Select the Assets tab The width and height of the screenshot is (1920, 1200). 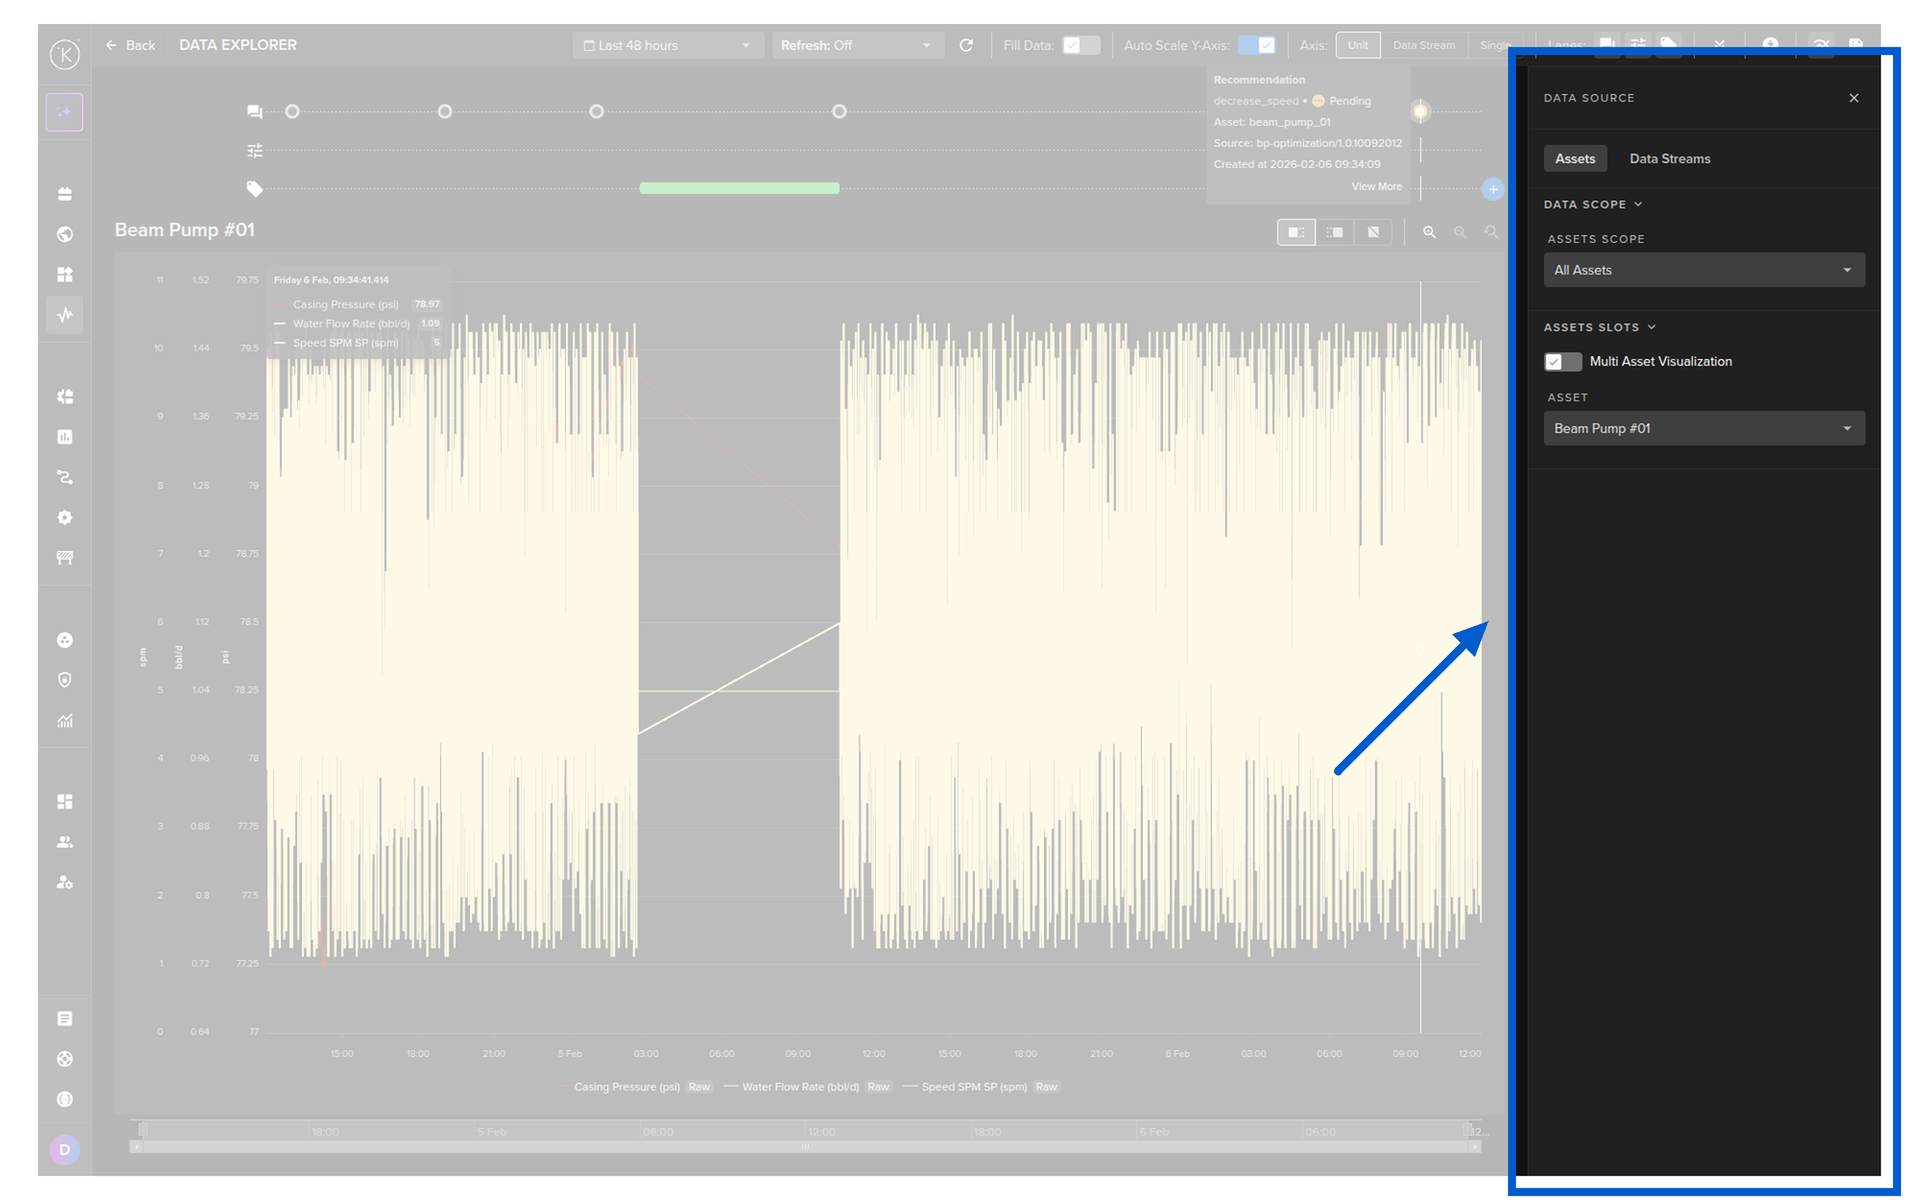tap(1575, 159)
